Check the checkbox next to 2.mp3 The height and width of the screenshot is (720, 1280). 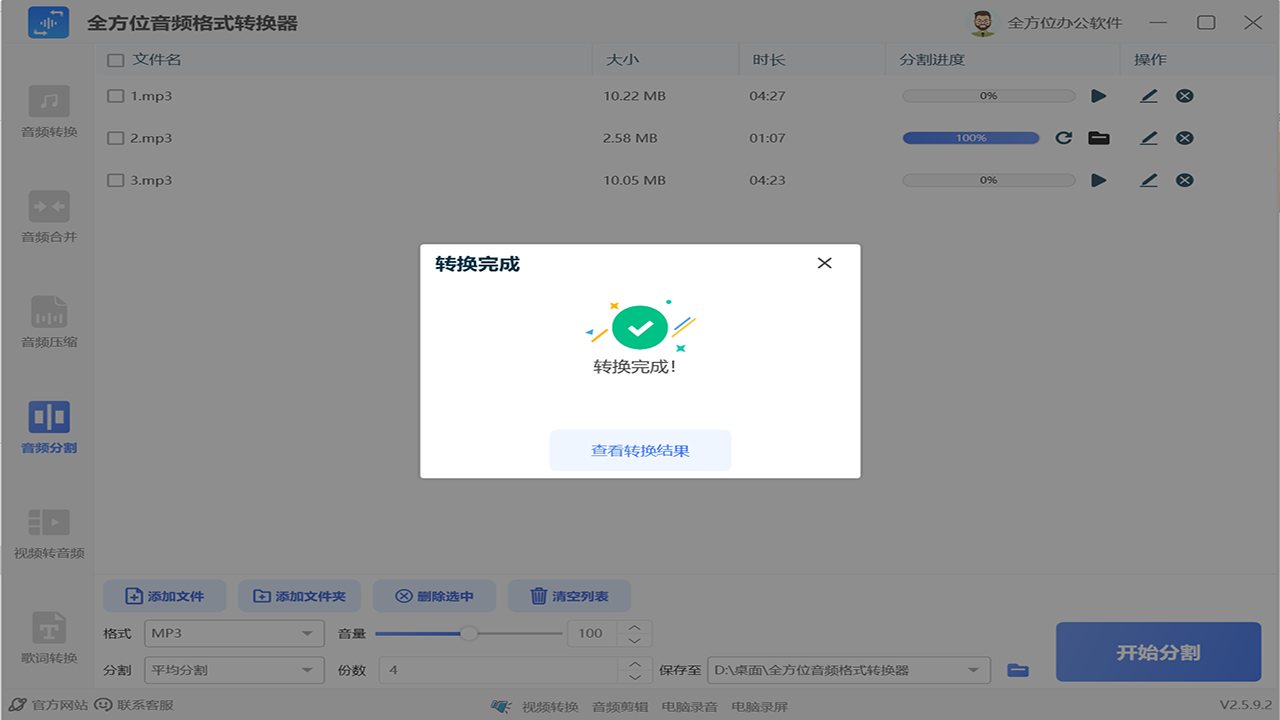click(114, 138)
